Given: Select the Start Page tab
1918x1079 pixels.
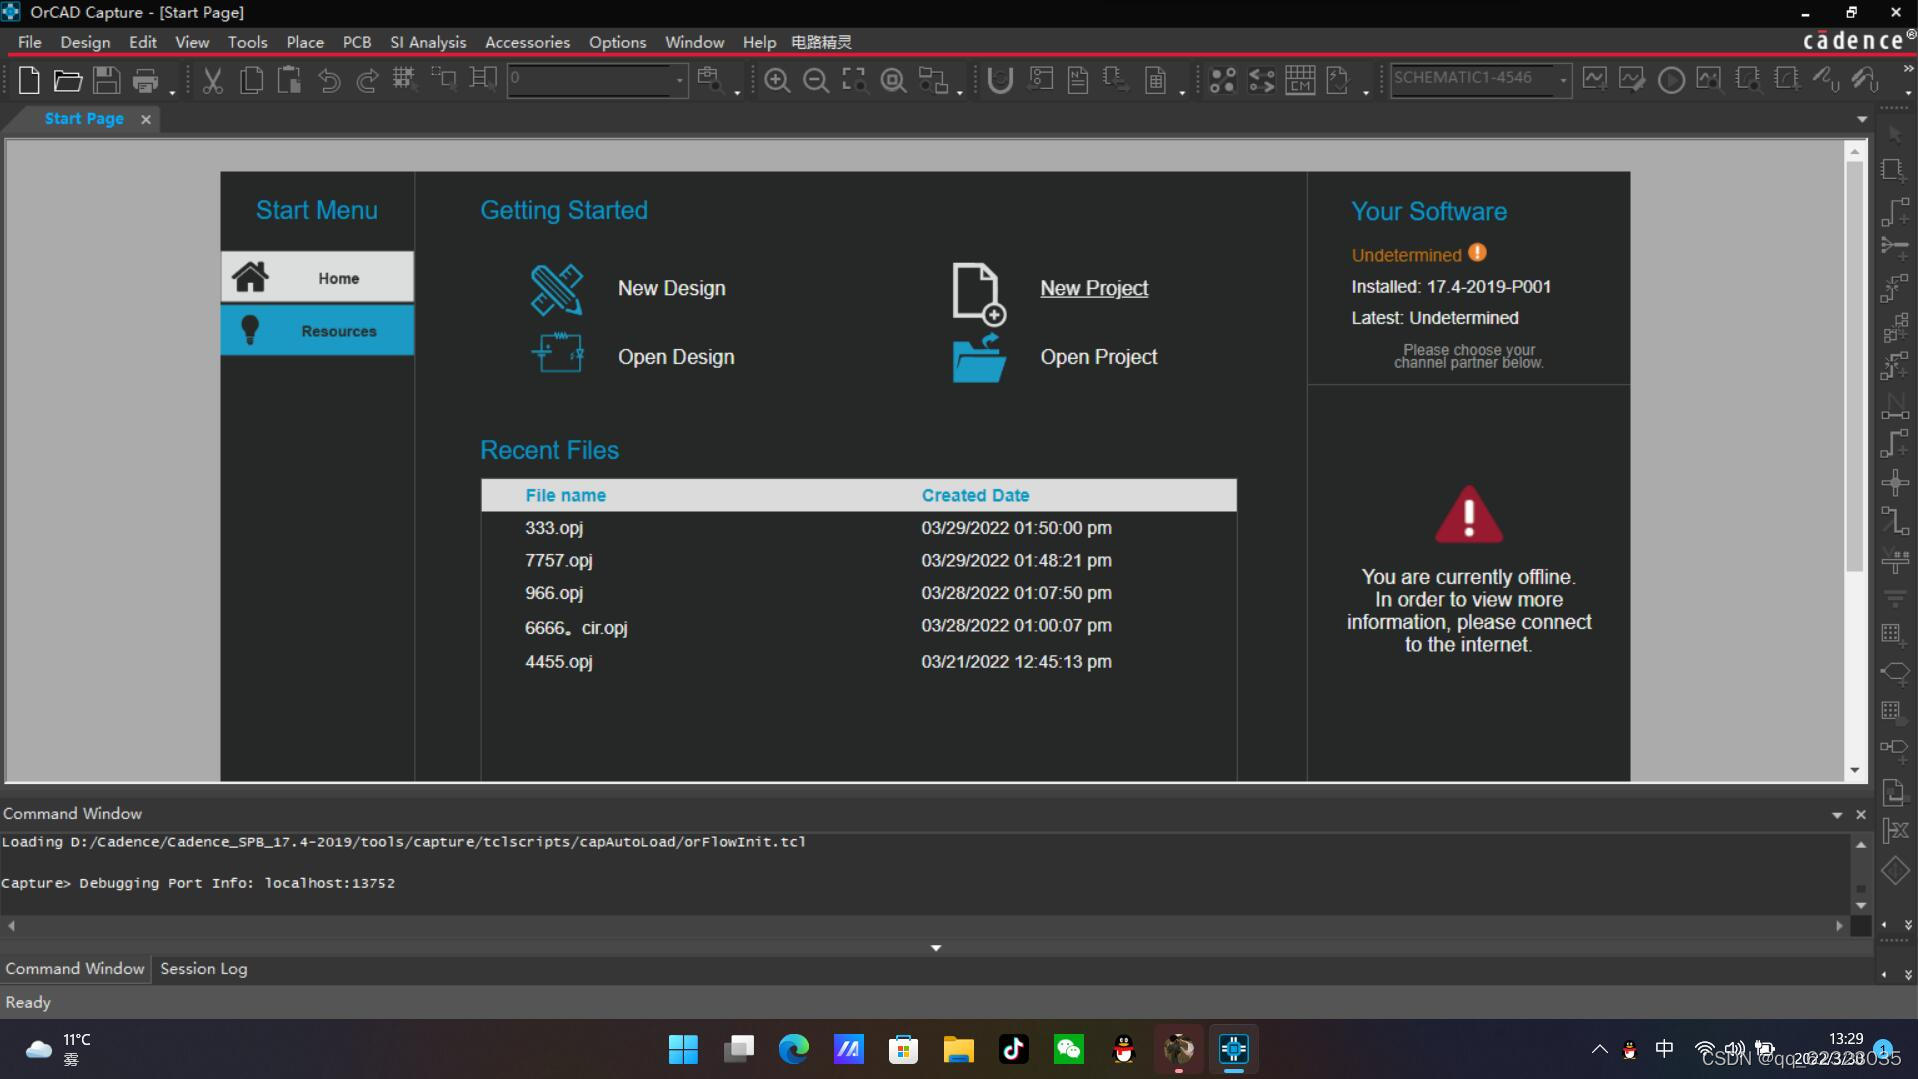Looking at the screenshot, I should tap(84, 118).
